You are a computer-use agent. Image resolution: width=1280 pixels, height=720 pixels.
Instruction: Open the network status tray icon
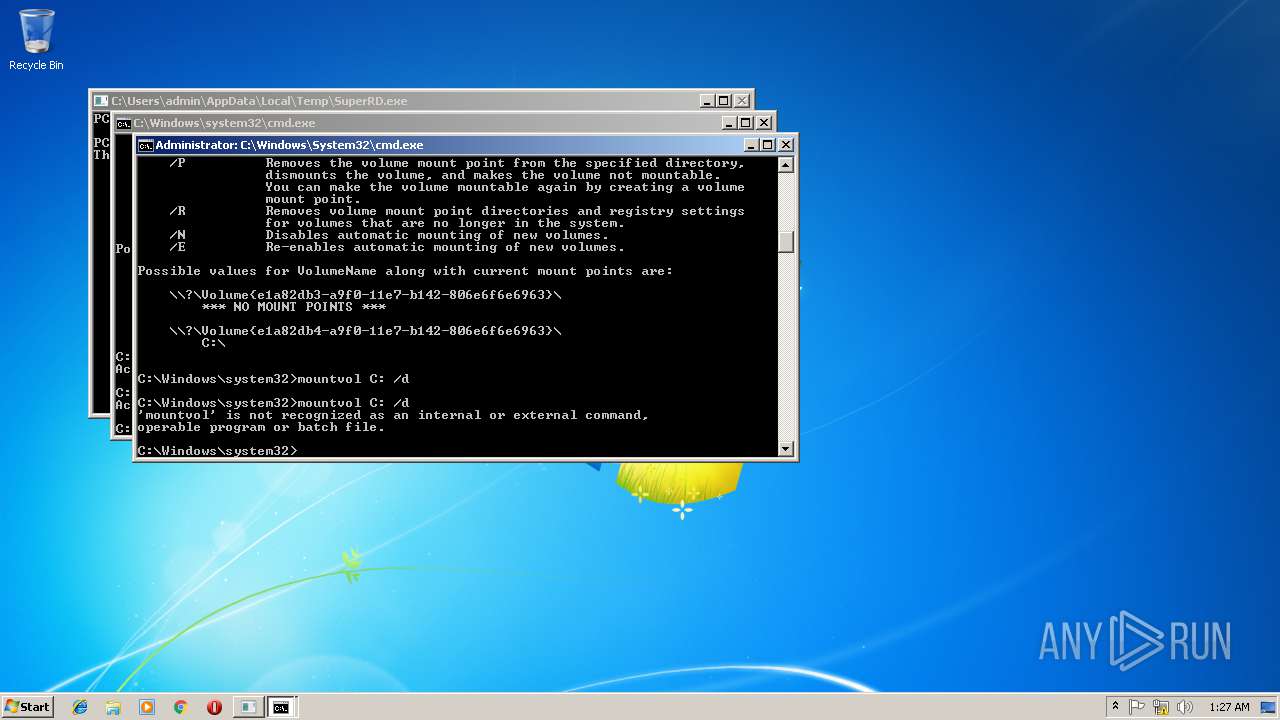click(1161, 707)
